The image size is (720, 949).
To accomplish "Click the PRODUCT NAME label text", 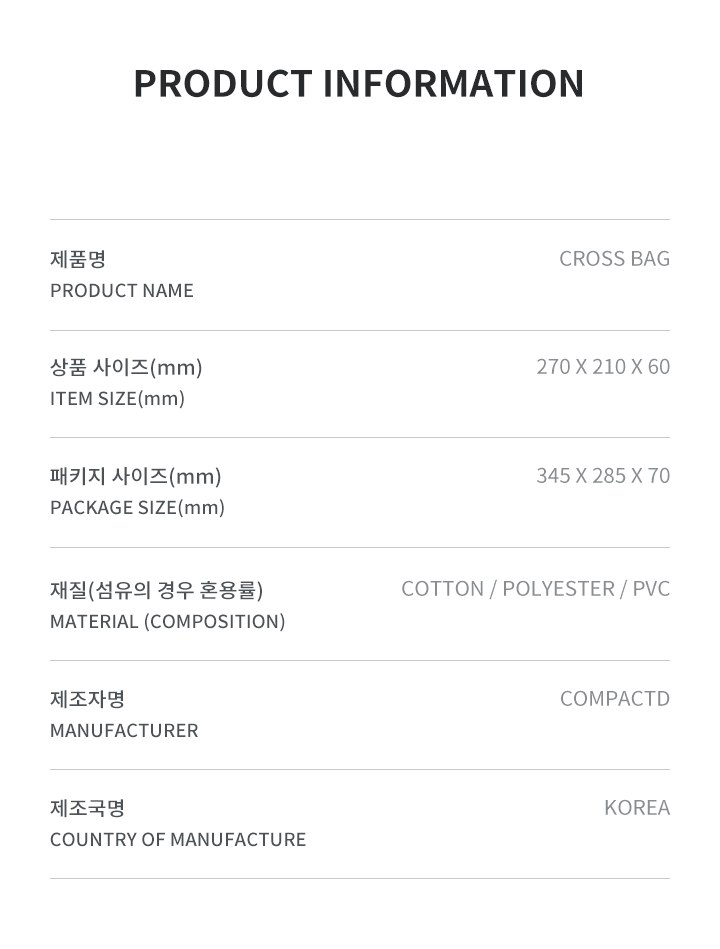I will click(x=122, y=291).
